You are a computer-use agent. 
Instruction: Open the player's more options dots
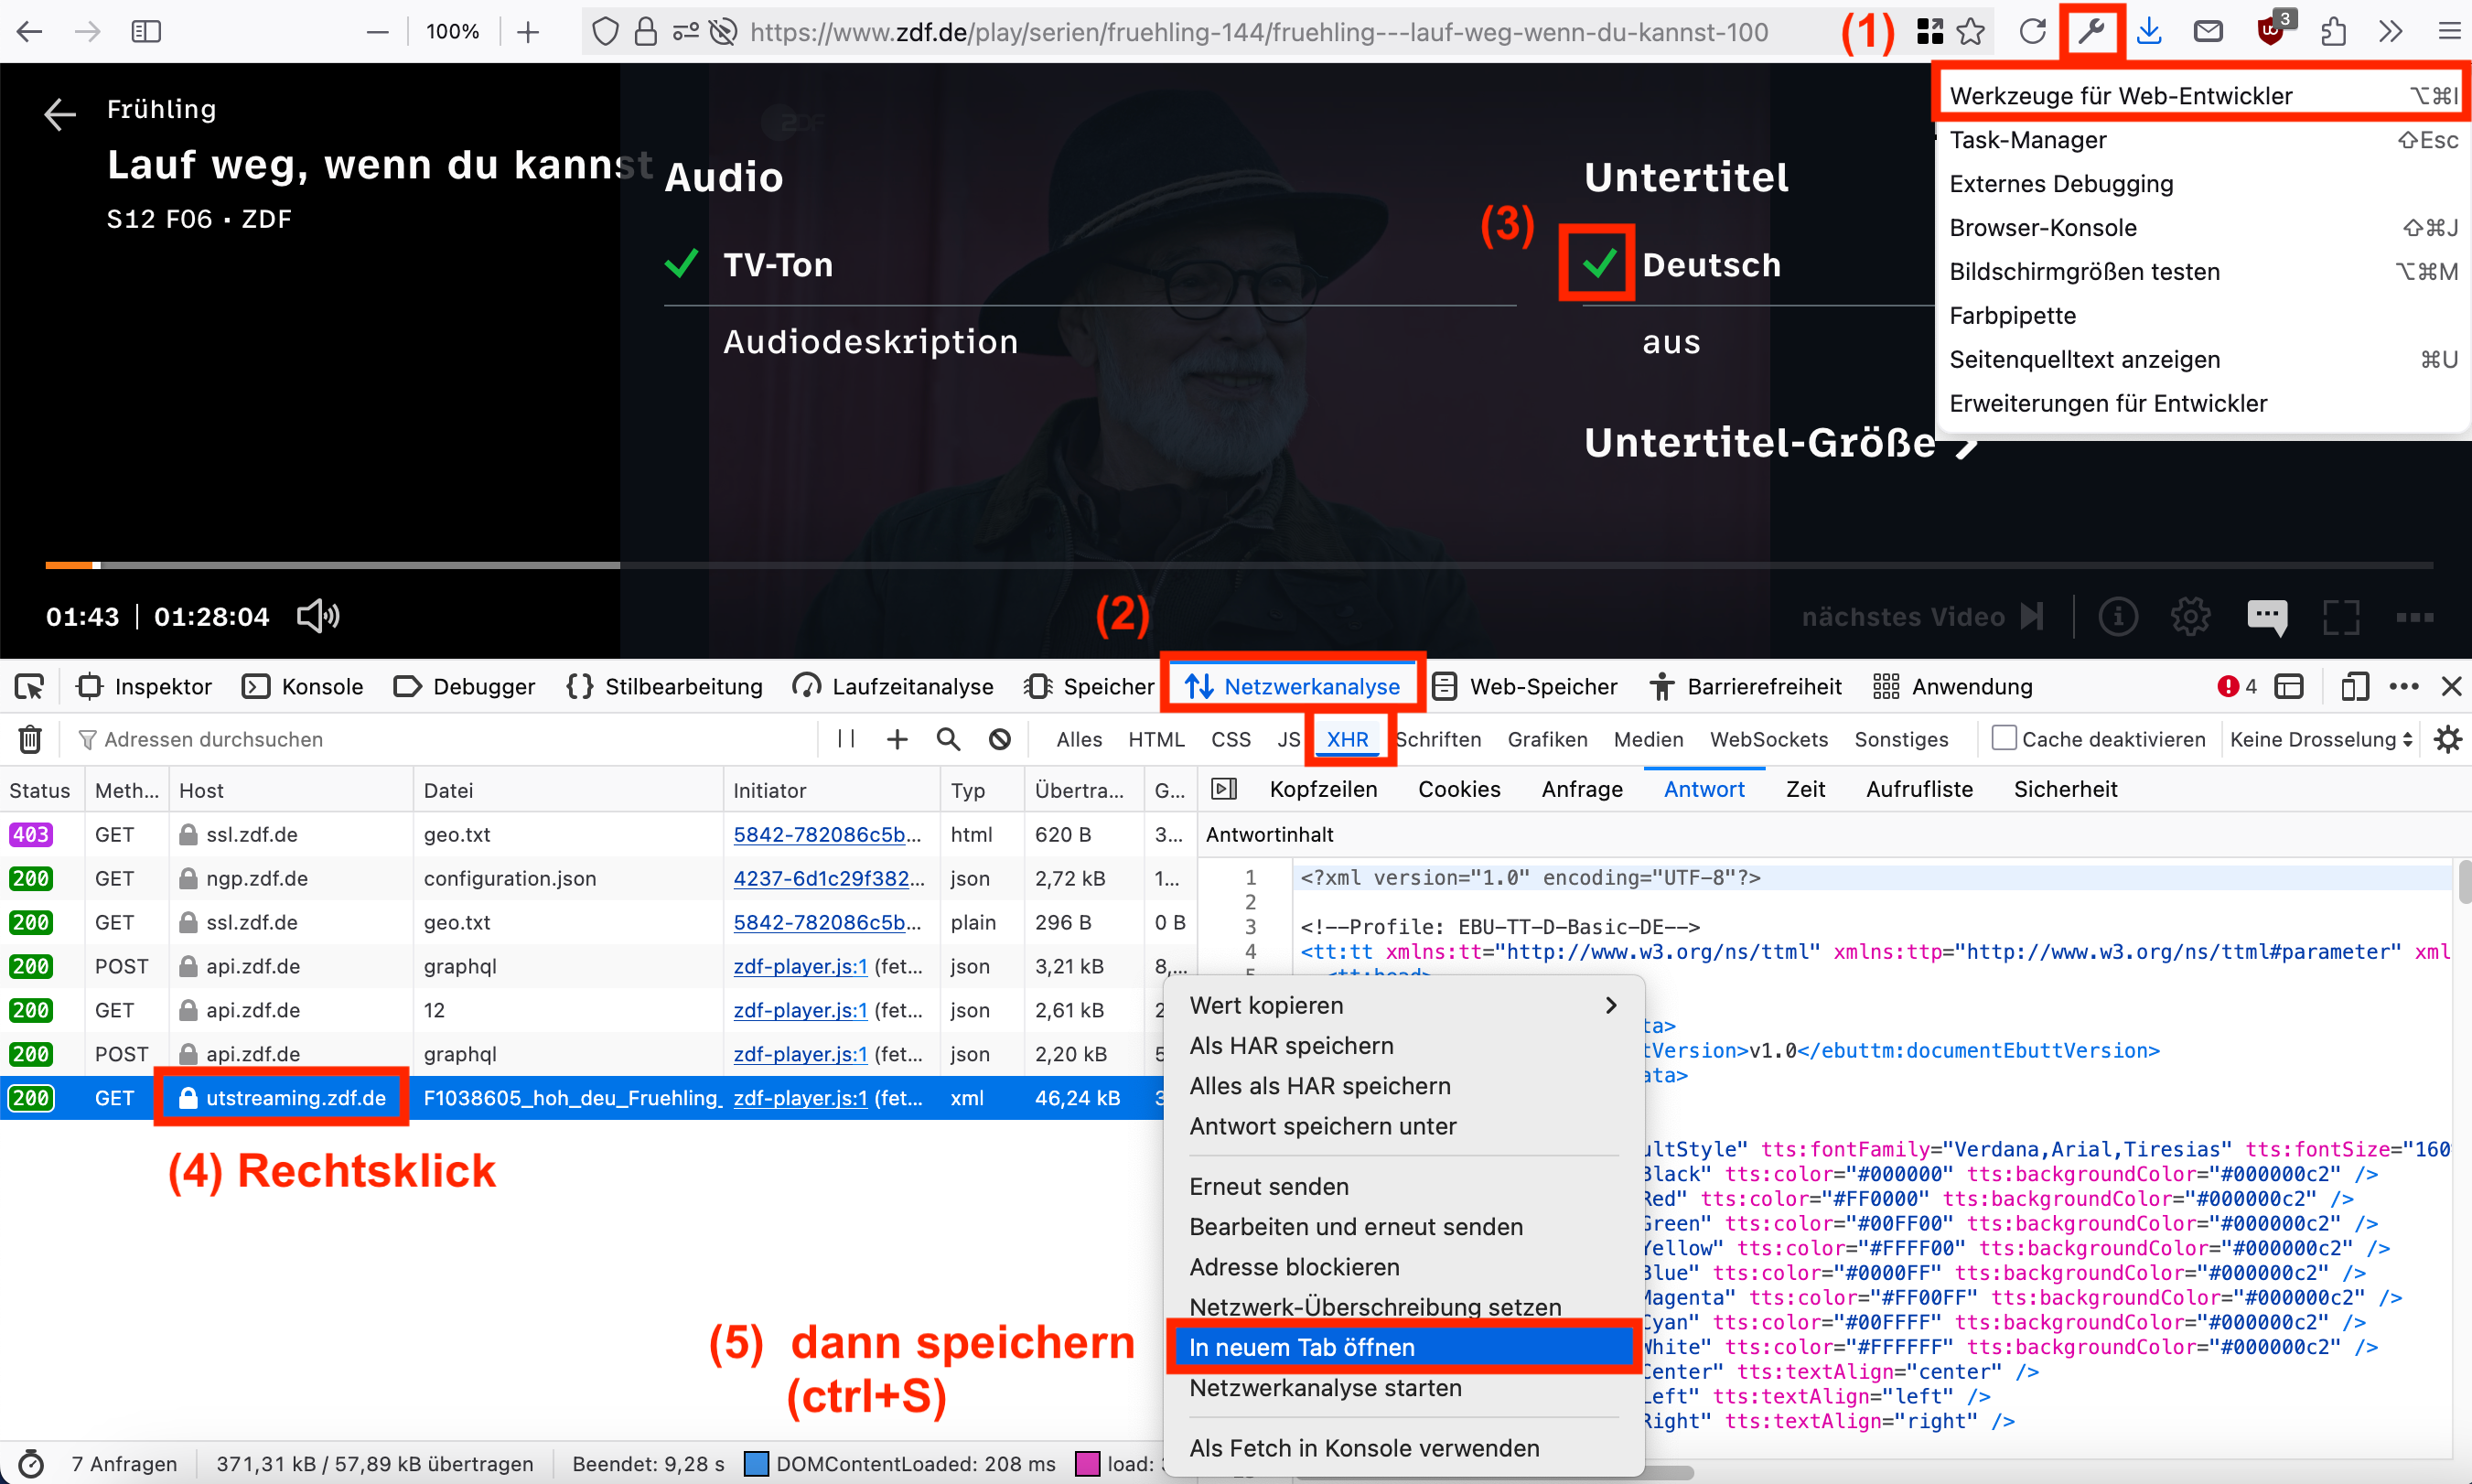click(2414, 617)
